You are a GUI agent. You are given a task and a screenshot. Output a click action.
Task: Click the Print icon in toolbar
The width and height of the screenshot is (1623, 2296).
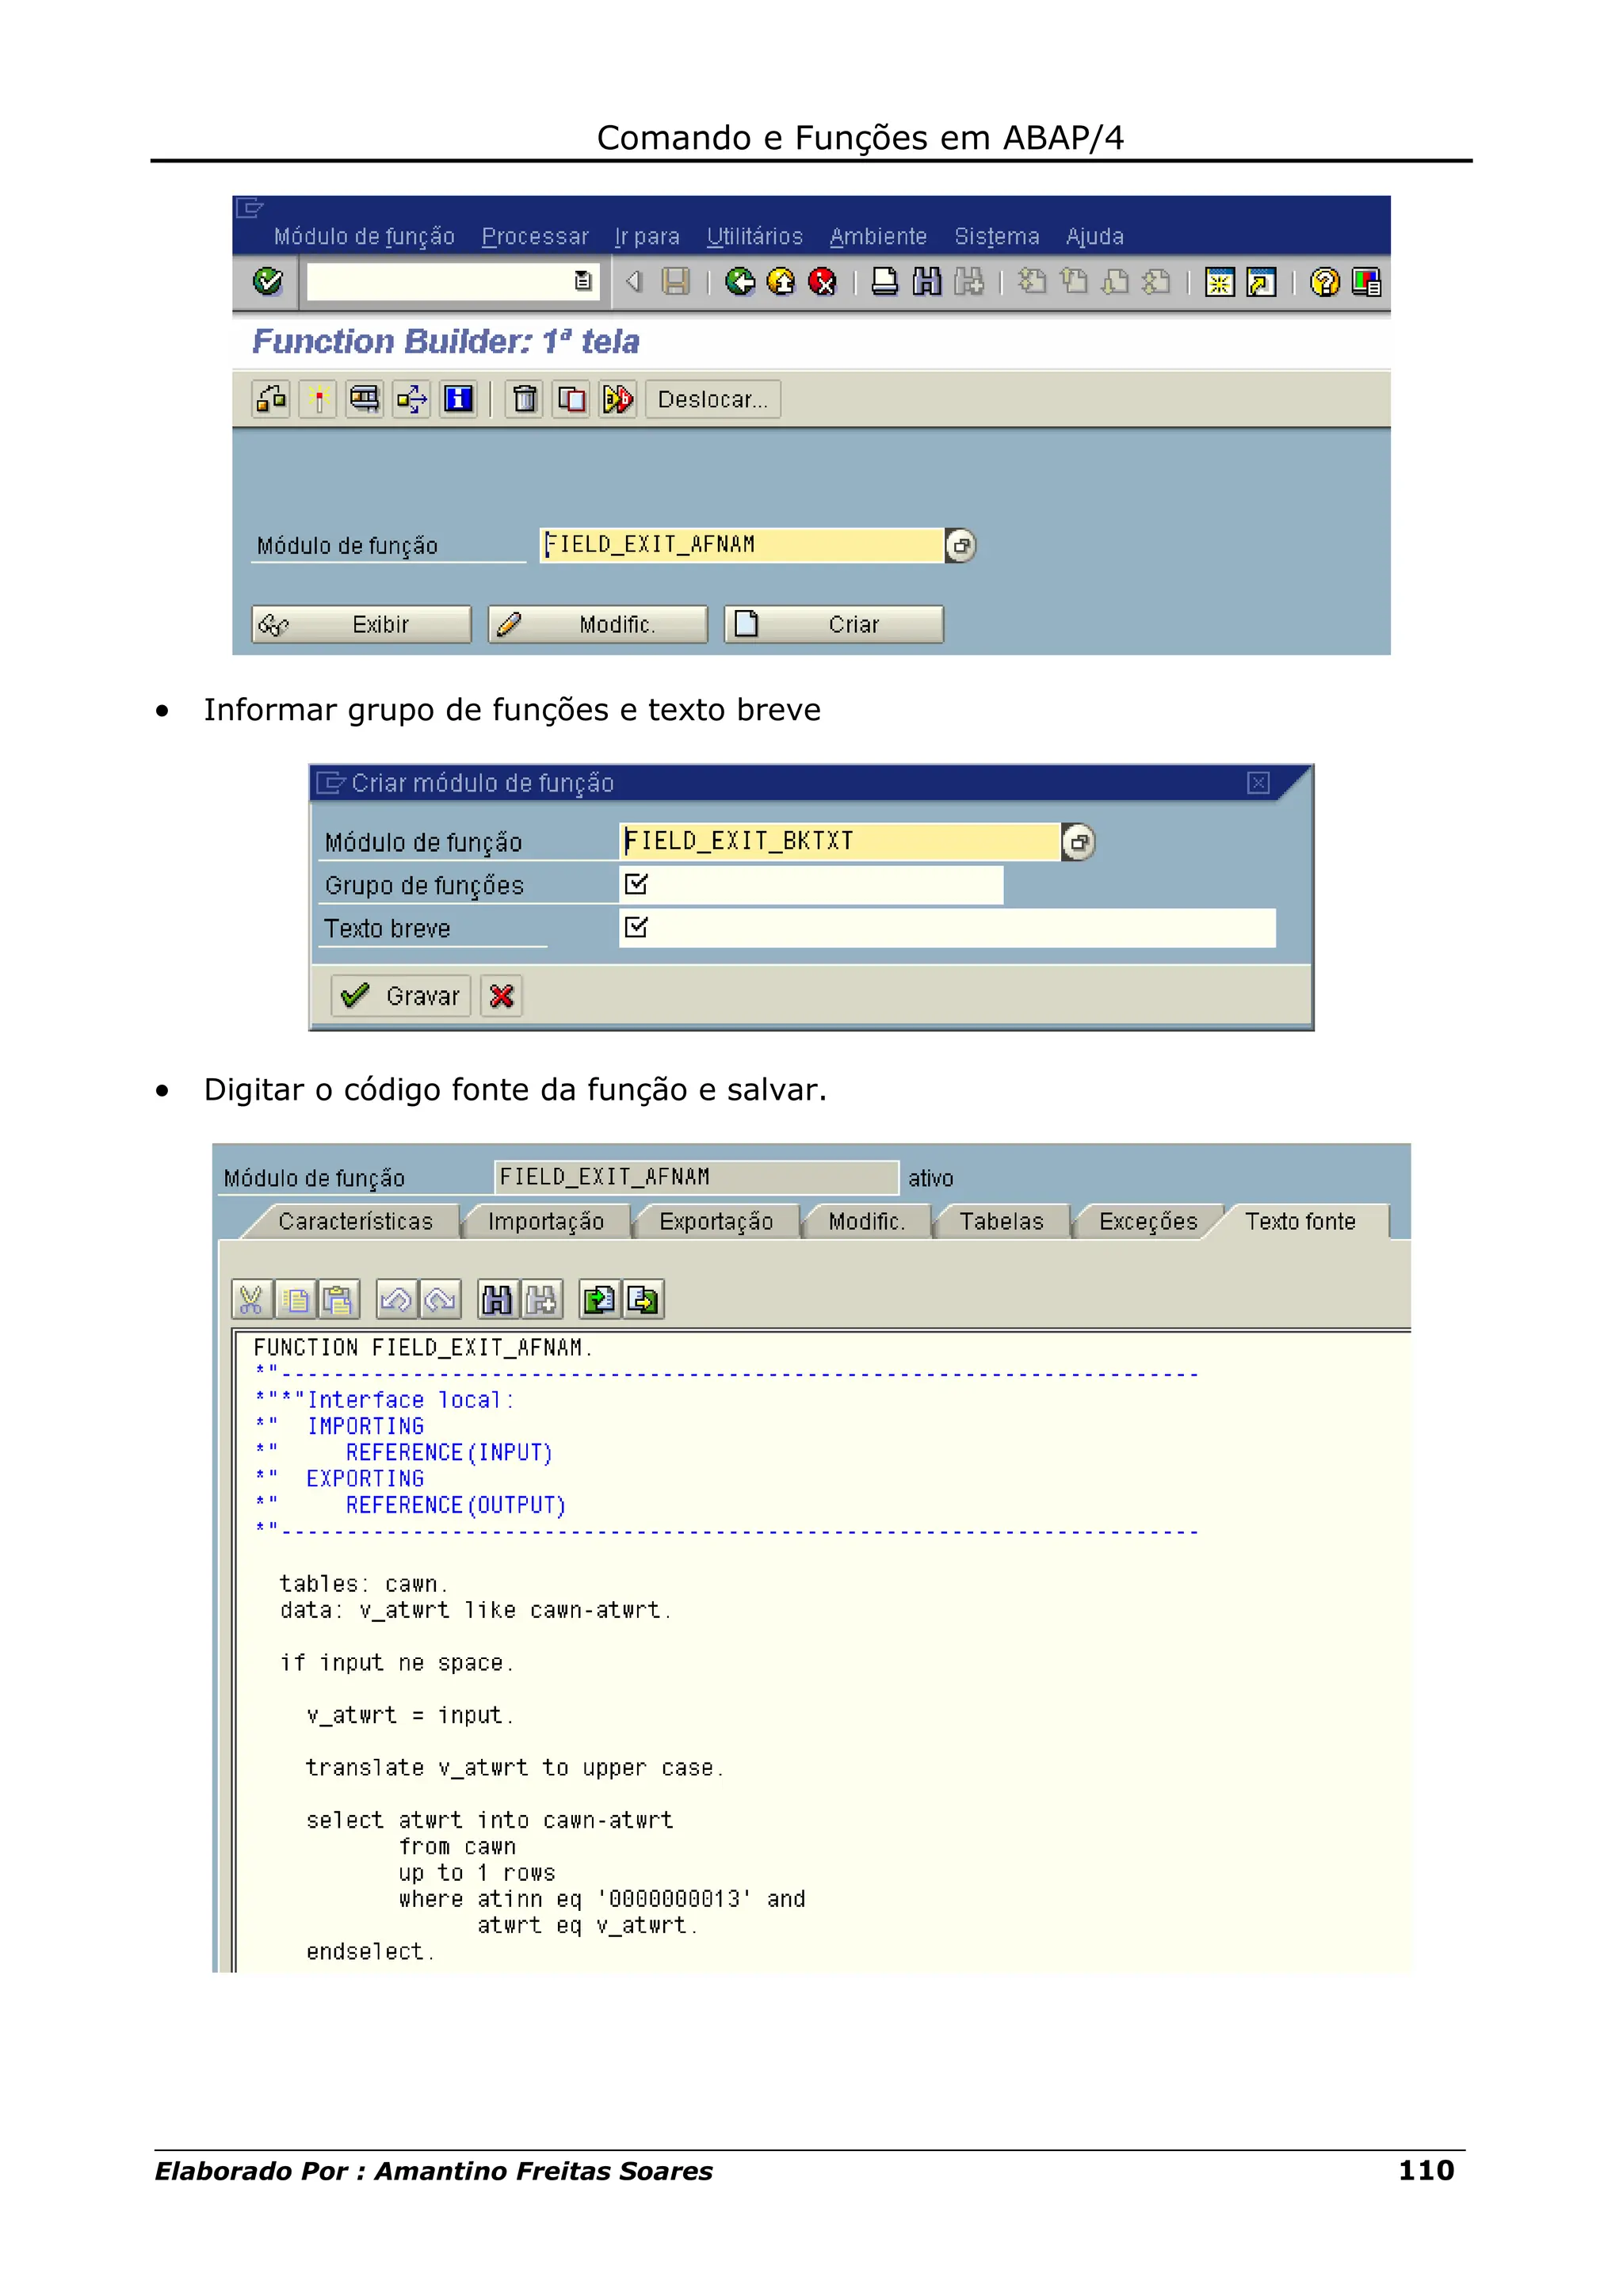click(x=884, y=283)
